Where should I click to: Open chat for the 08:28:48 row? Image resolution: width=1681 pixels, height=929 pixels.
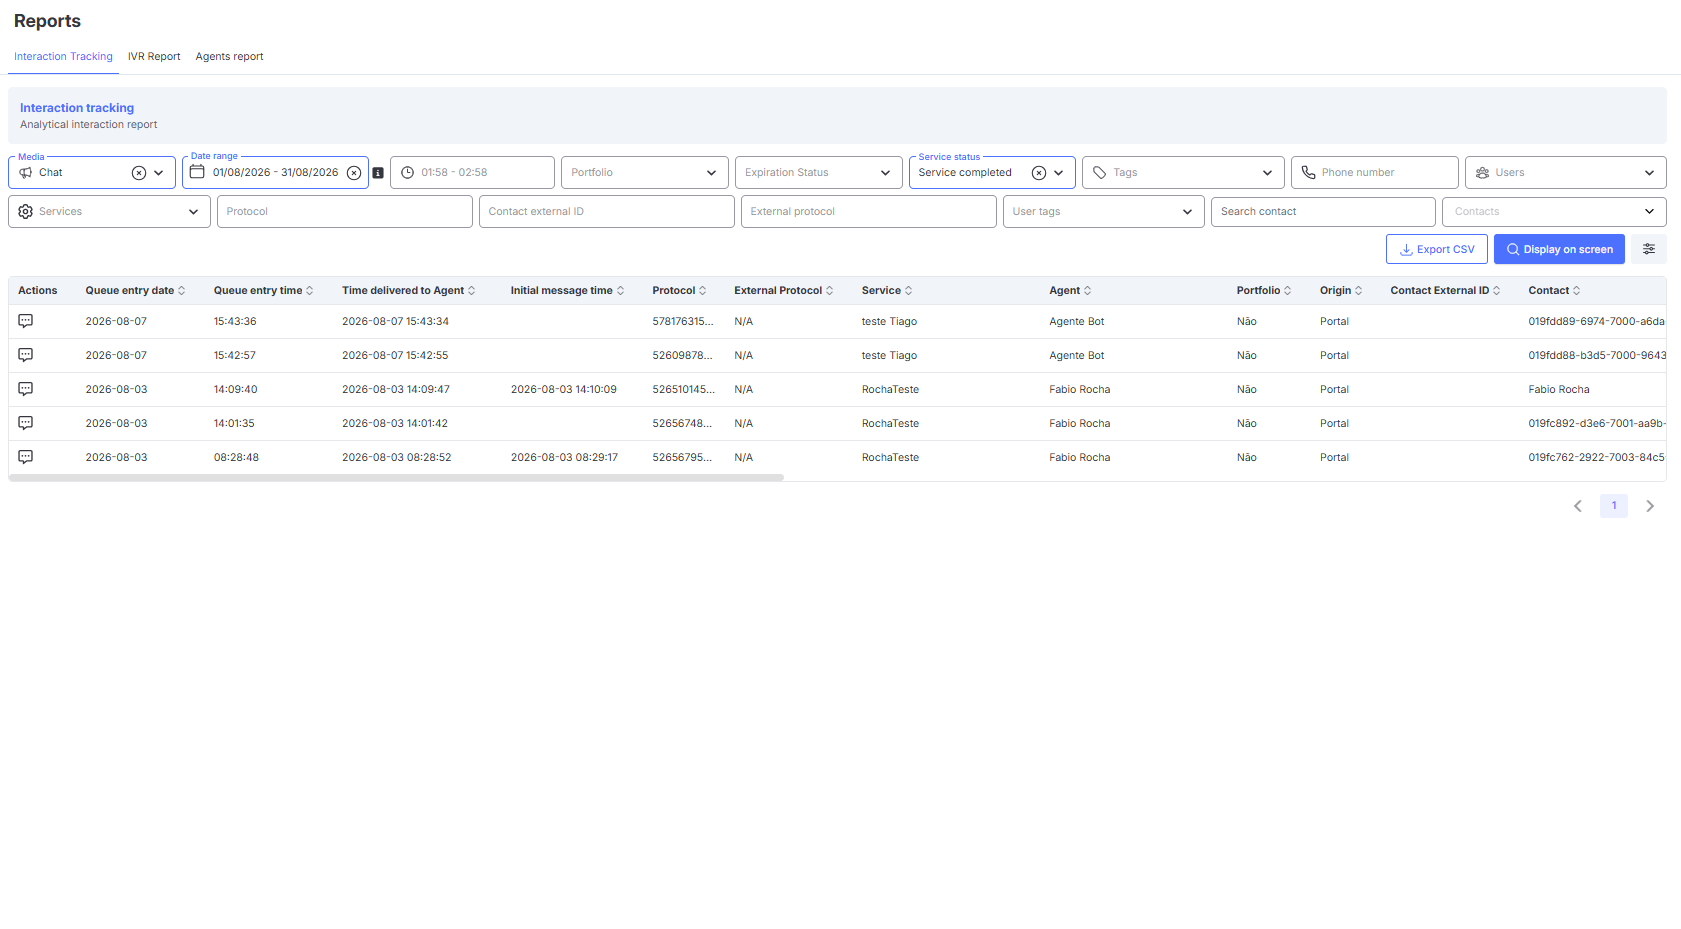point(26,457)
